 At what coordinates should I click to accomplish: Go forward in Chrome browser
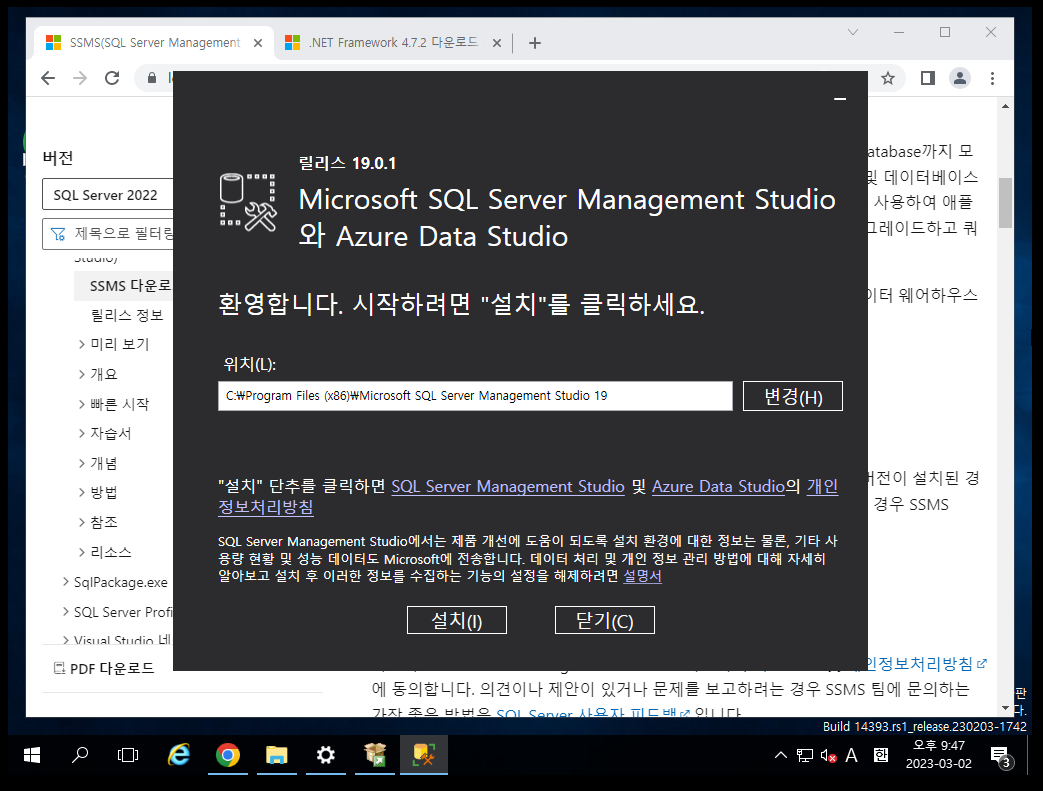[80, 79]
